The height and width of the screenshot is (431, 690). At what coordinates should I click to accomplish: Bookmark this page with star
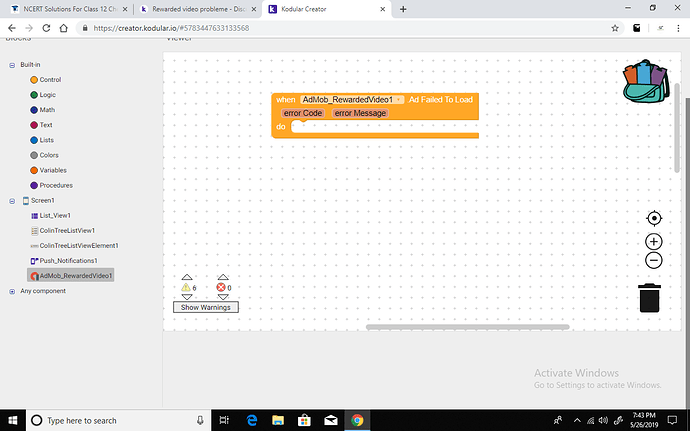[x=615, y=28]
